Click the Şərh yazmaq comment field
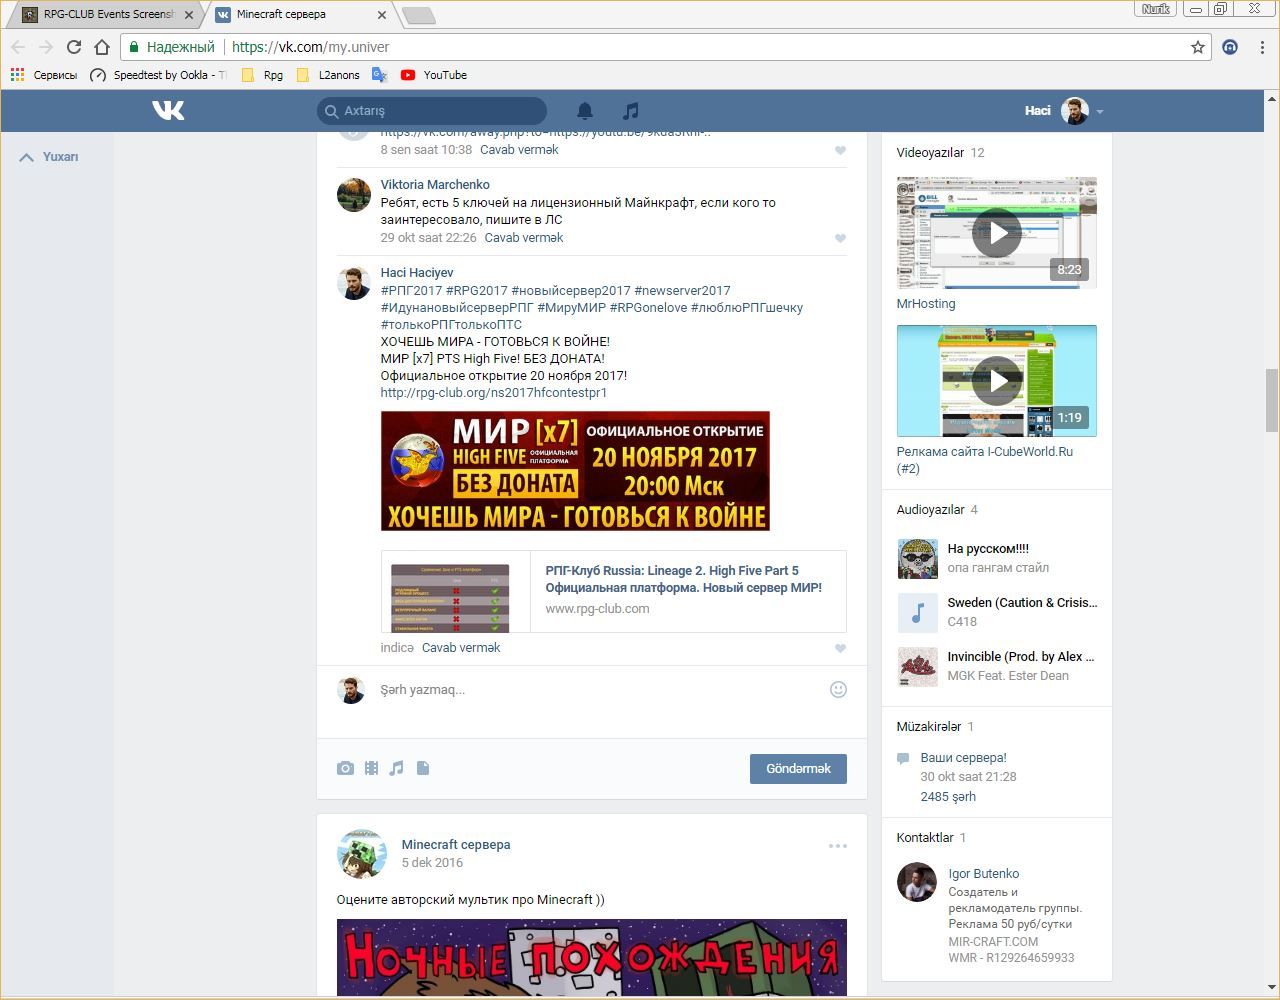This screenshot has height=1000, width=1280. [598, 690]
